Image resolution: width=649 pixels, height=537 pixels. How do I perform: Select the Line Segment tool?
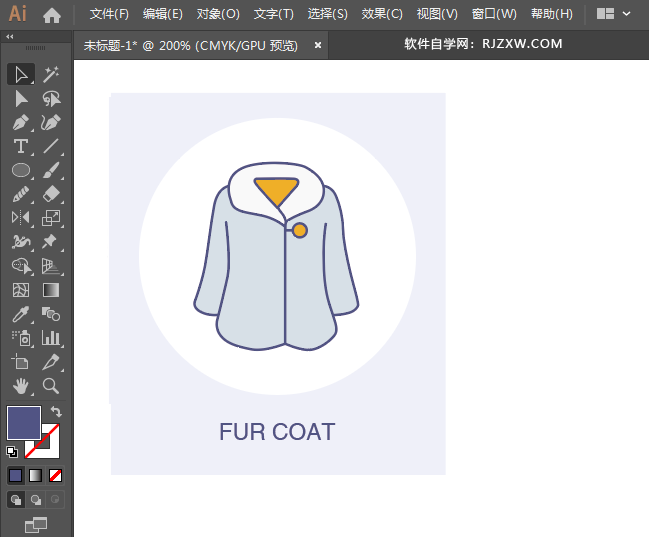pyautogui.click(x=51, y=146)
